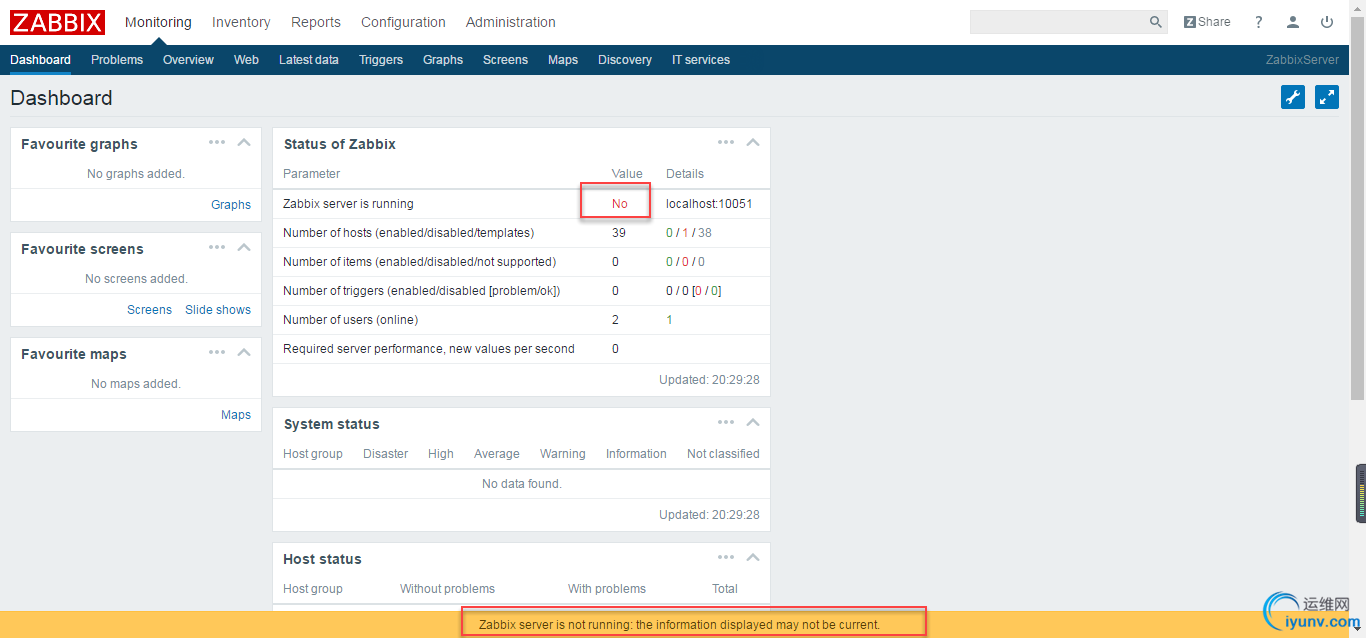Go to the Problems submenu tab
This screenshot has width=1366, height=638.
[117, 60]
